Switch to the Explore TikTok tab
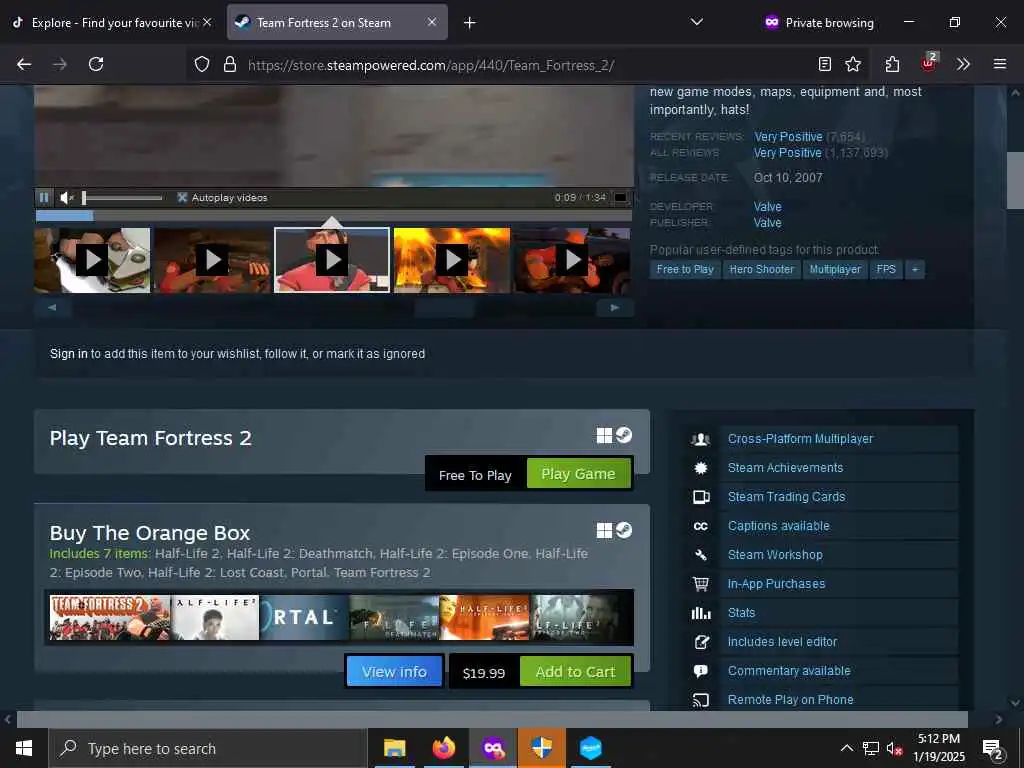Viewport: 1024px width, 768px height. click(x=111, y=22)
